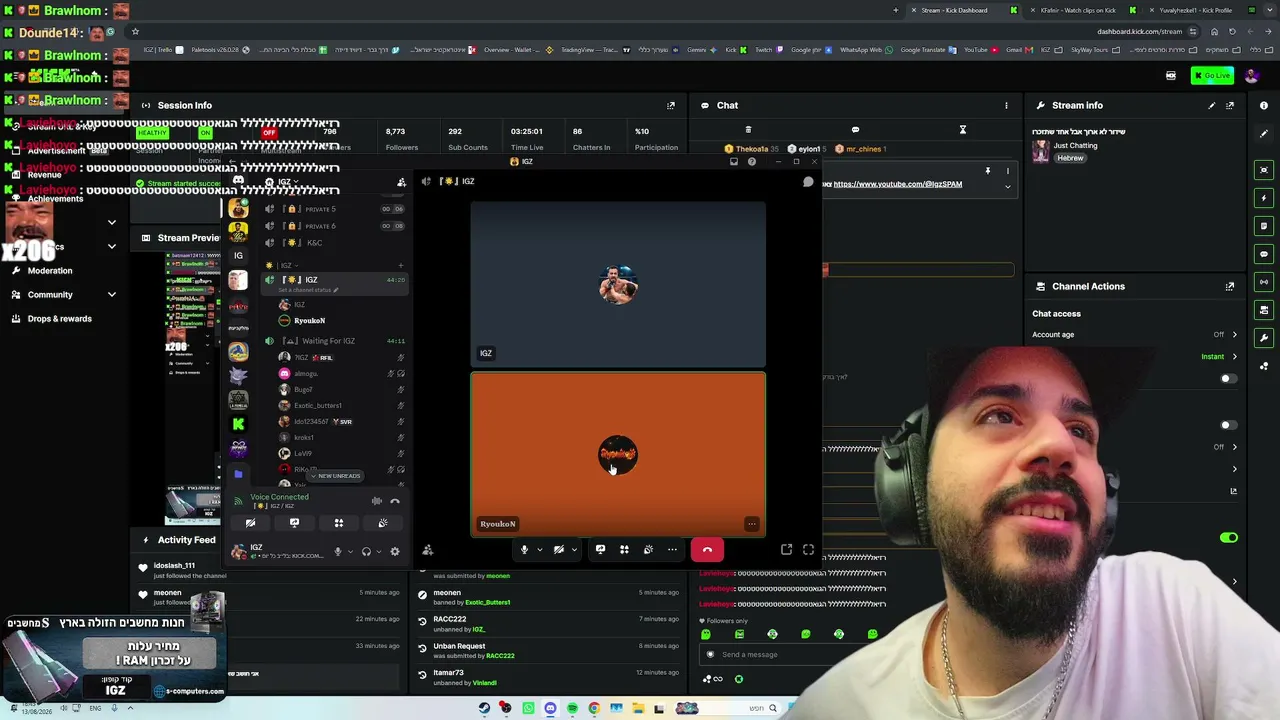The image size is (1280, 720).
Task: Pop out the Session Info panel
Action: tap(671, 105)
